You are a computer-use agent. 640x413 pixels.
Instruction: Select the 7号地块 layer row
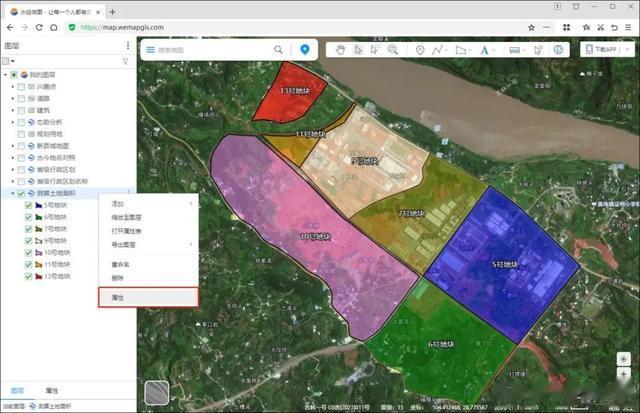tap(55, 229)
